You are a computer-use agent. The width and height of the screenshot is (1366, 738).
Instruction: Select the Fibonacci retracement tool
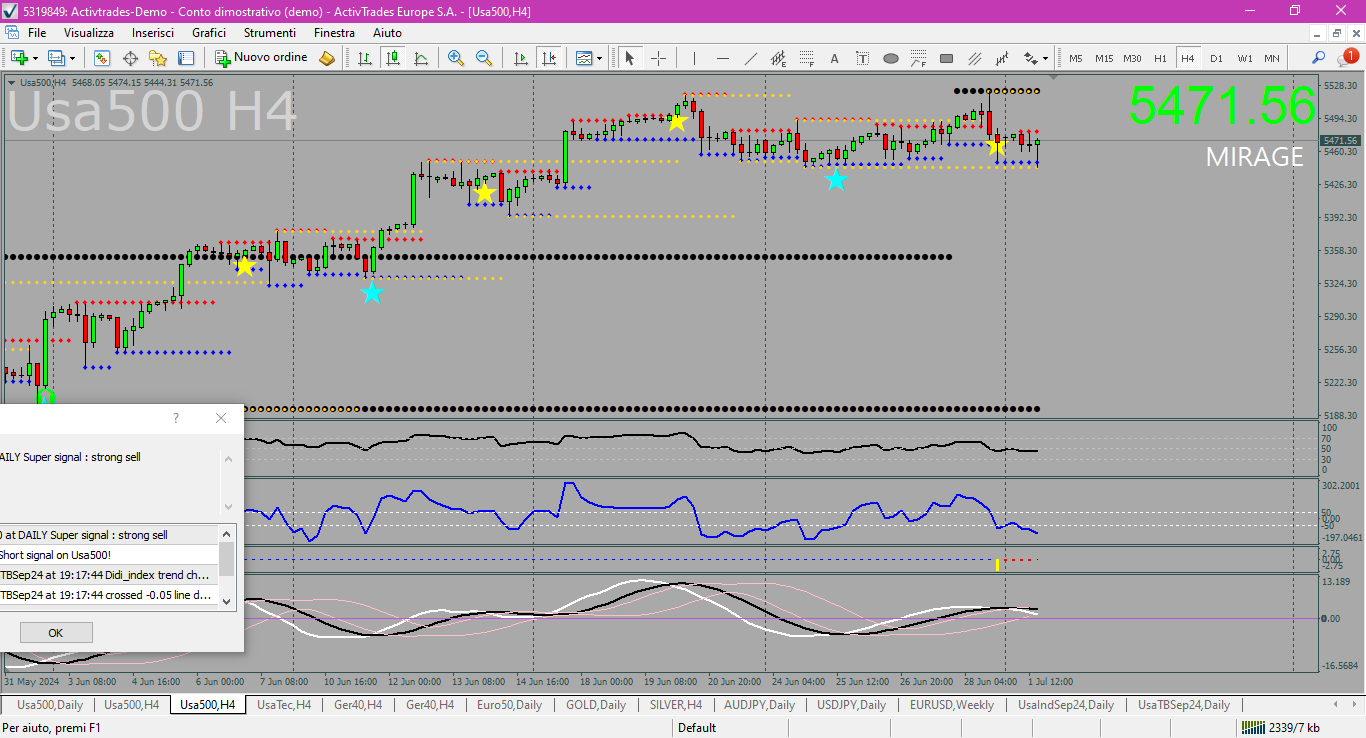click(806, 58)
